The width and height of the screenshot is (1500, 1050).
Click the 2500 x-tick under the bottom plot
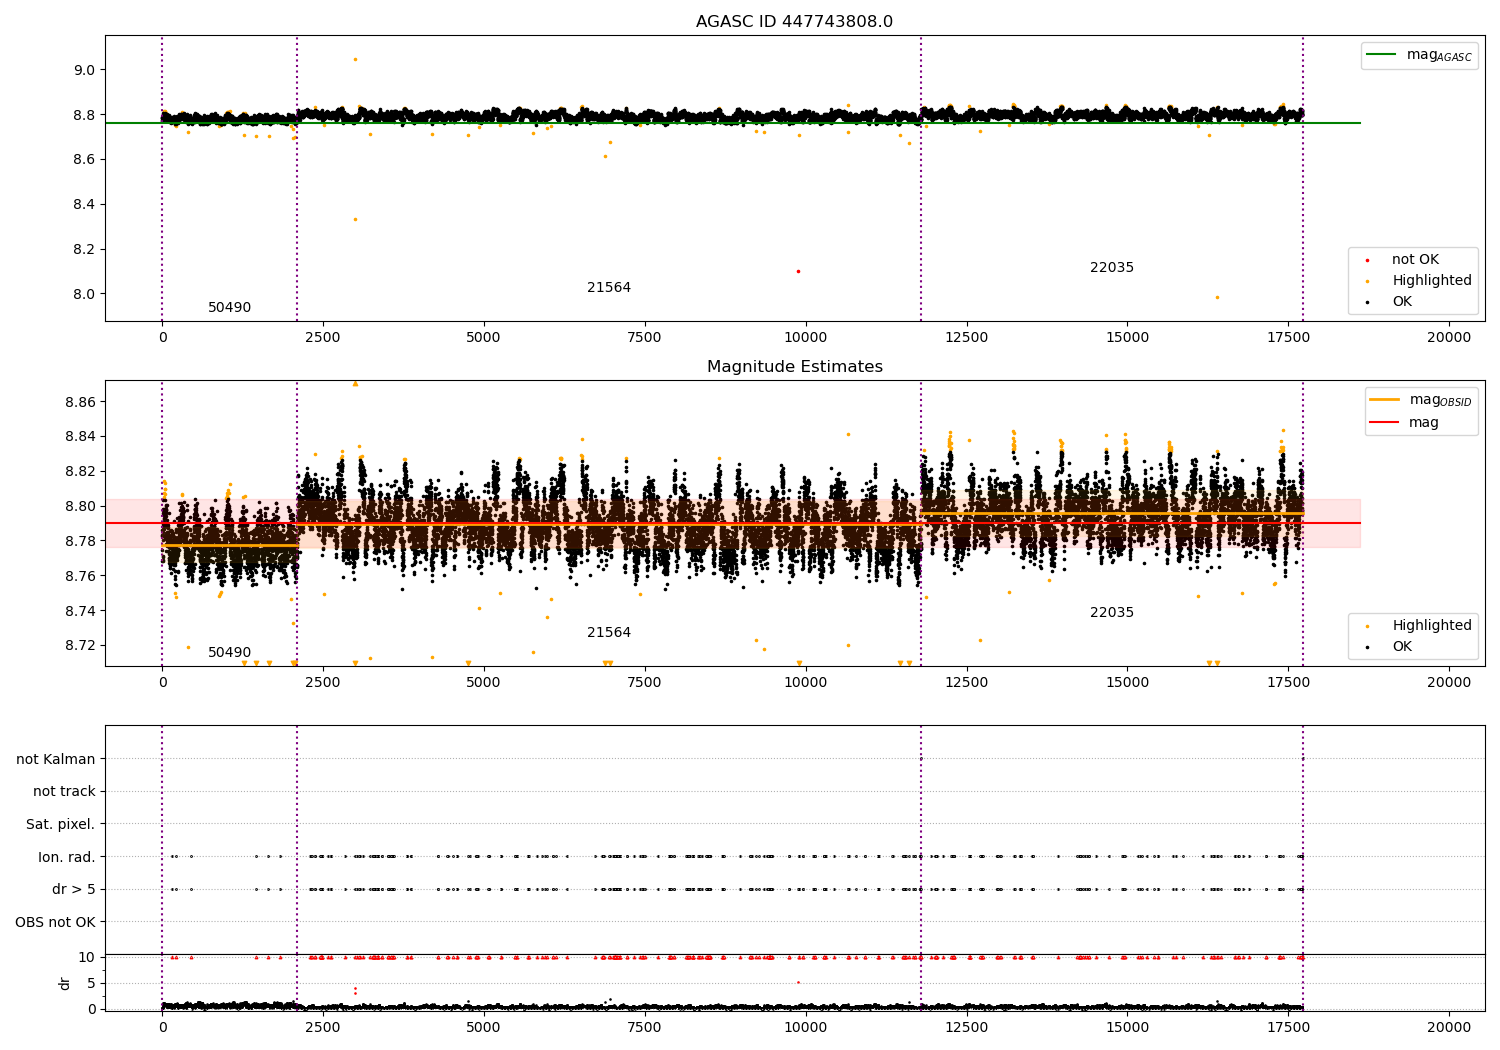click(322, 1026)
